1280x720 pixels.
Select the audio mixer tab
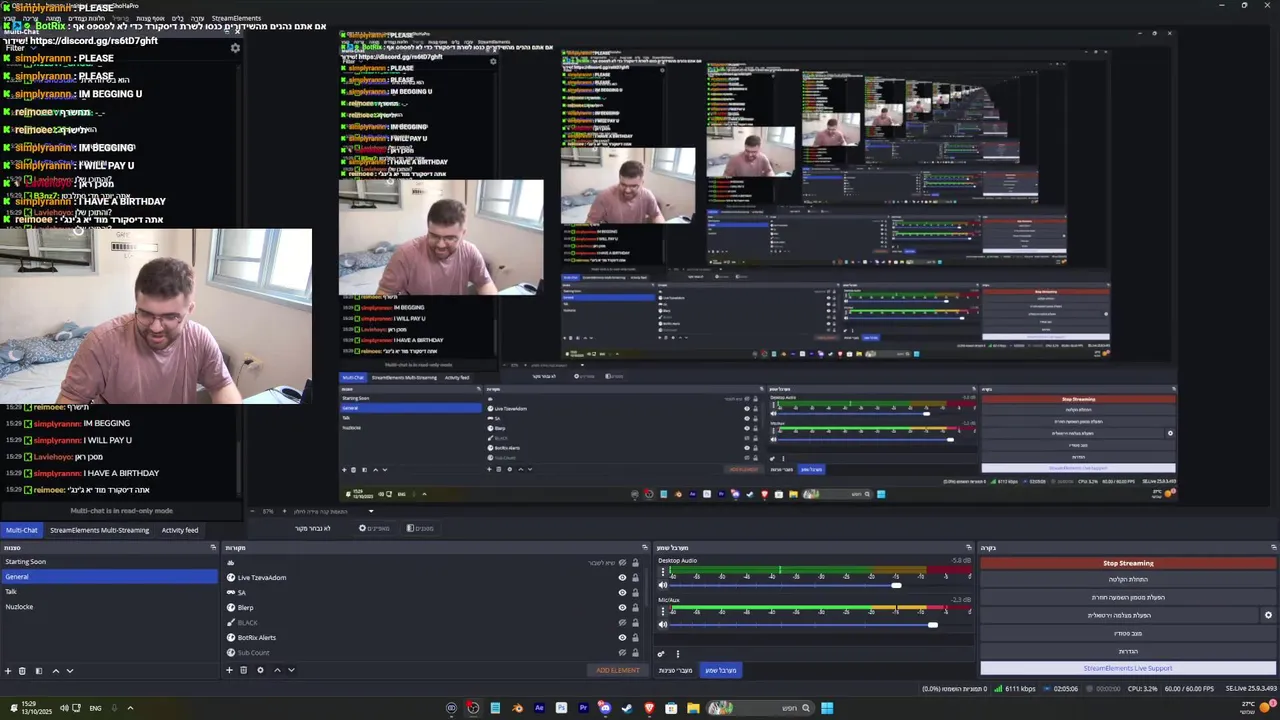pyautogui.click(x=720, y=670)
